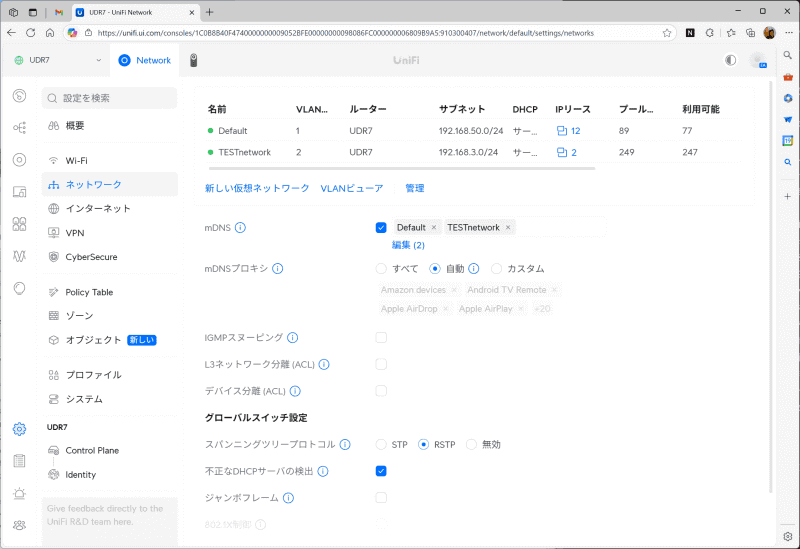Open the alarm siren icon in left rail
This screenshot has width=800, height=549.
click(x=19, y=493)
